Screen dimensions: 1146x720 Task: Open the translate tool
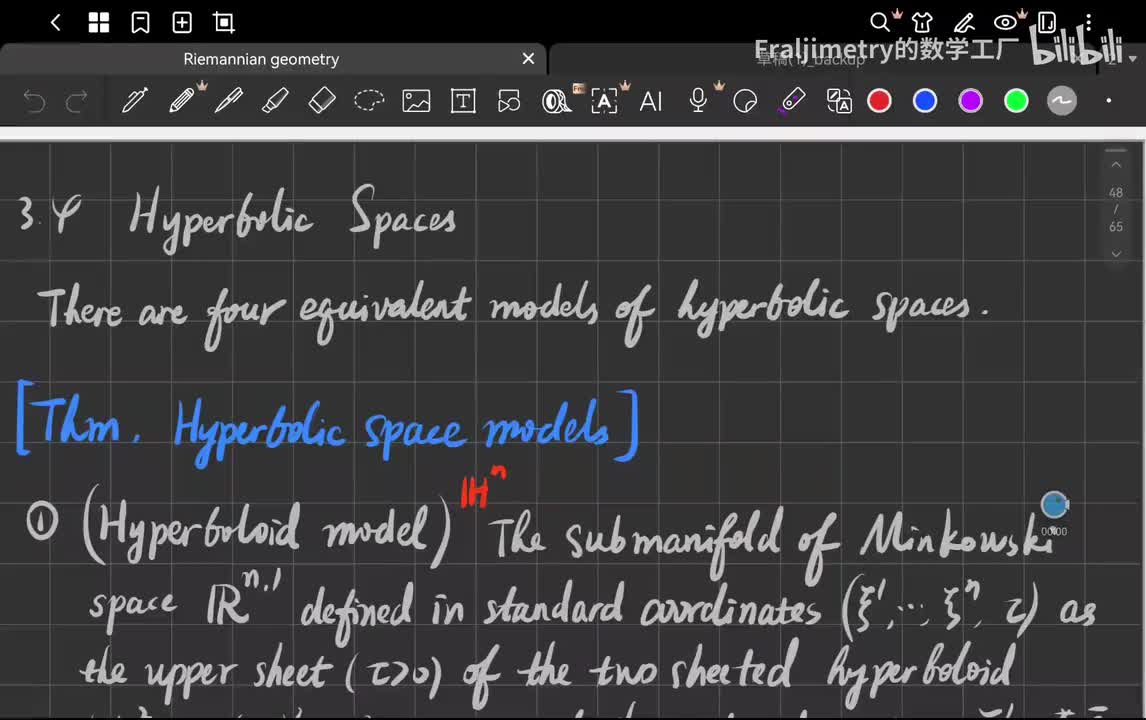[x=838, y=101]
